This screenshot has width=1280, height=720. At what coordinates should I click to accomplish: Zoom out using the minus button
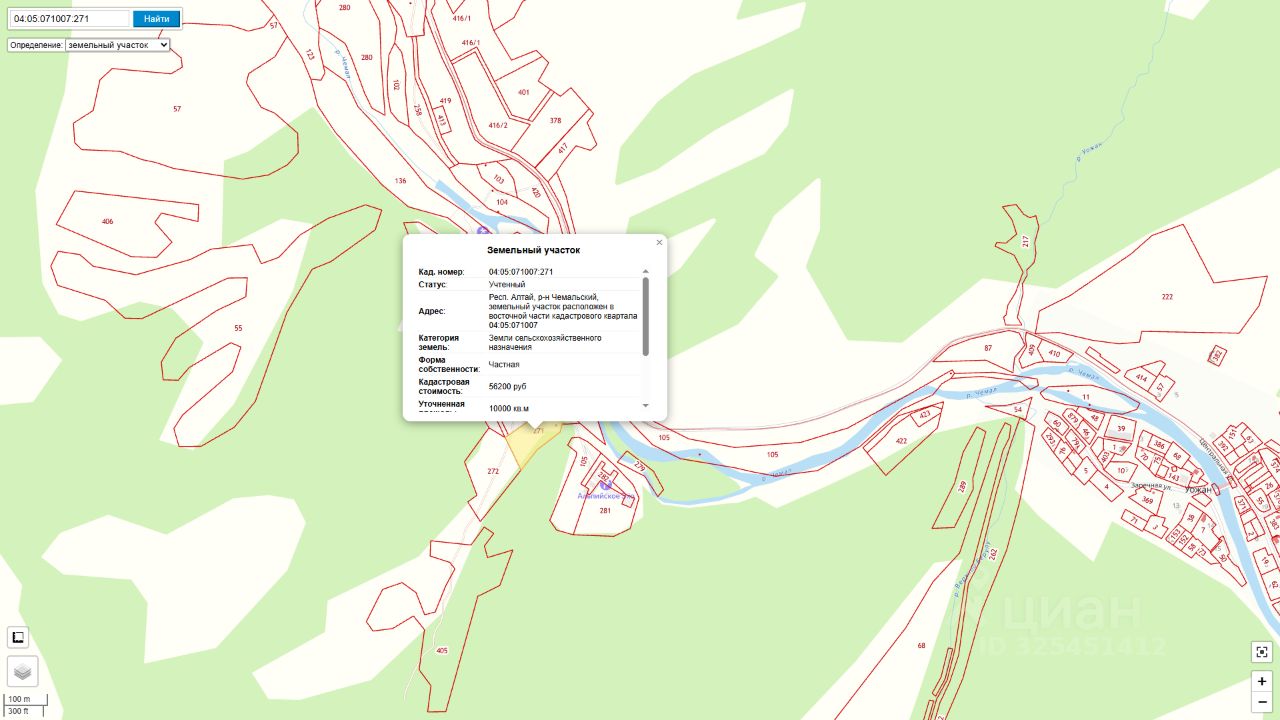(x=1262, y=702)
